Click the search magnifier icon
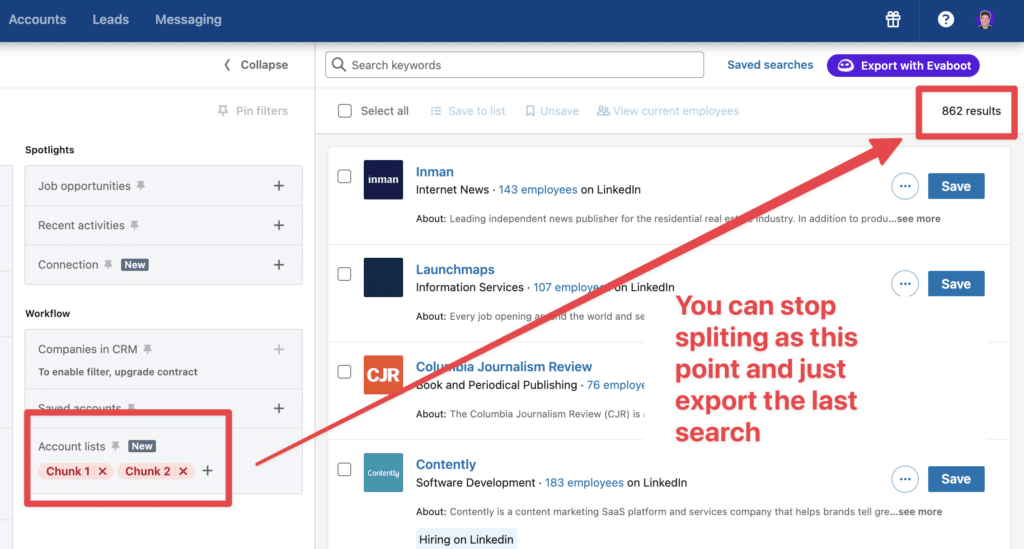 pos(338,65)
